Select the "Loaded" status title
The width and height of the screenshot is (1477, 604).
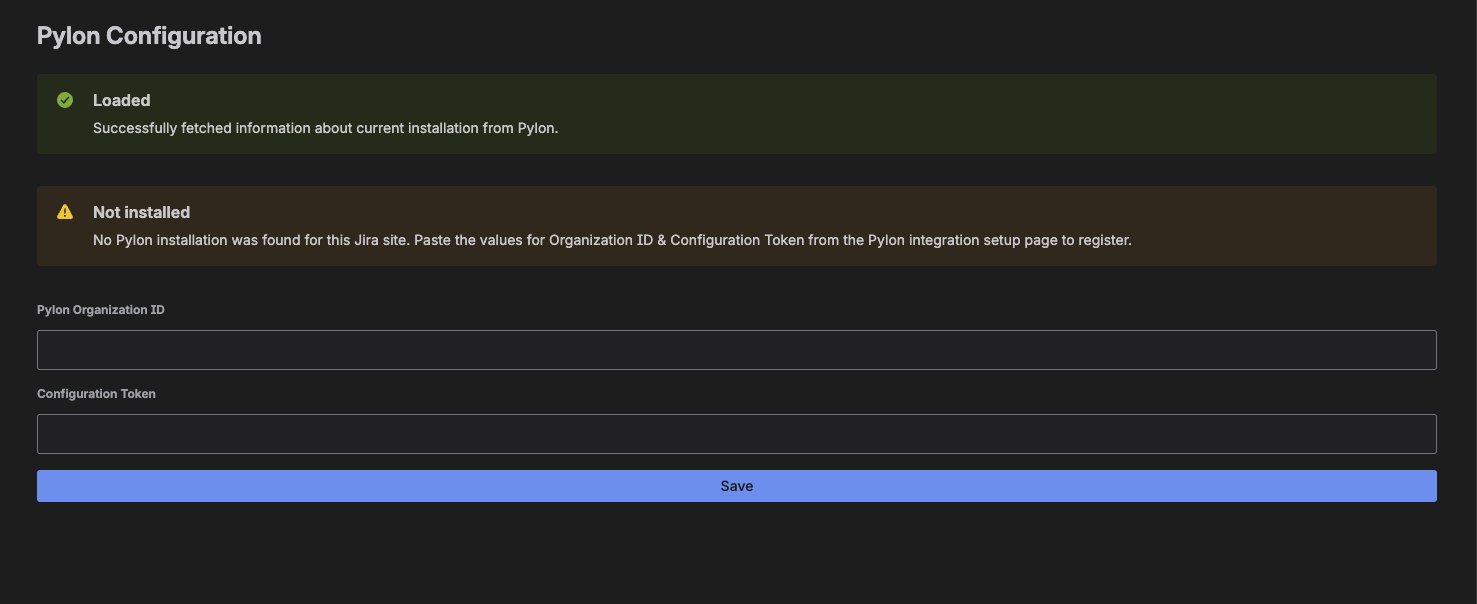pos(121,100)
